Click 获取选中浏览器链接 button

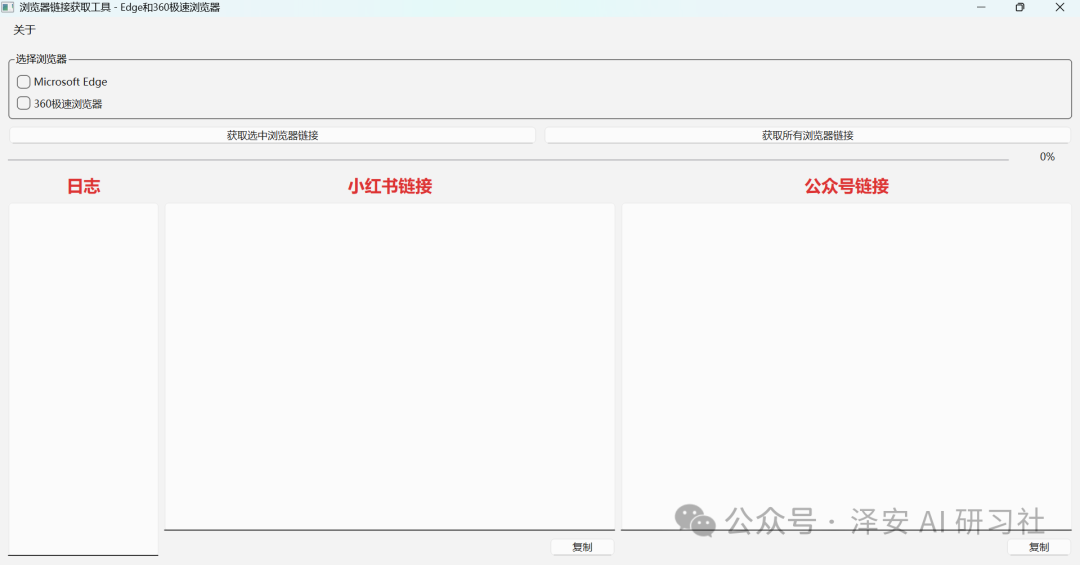(272, 135)
